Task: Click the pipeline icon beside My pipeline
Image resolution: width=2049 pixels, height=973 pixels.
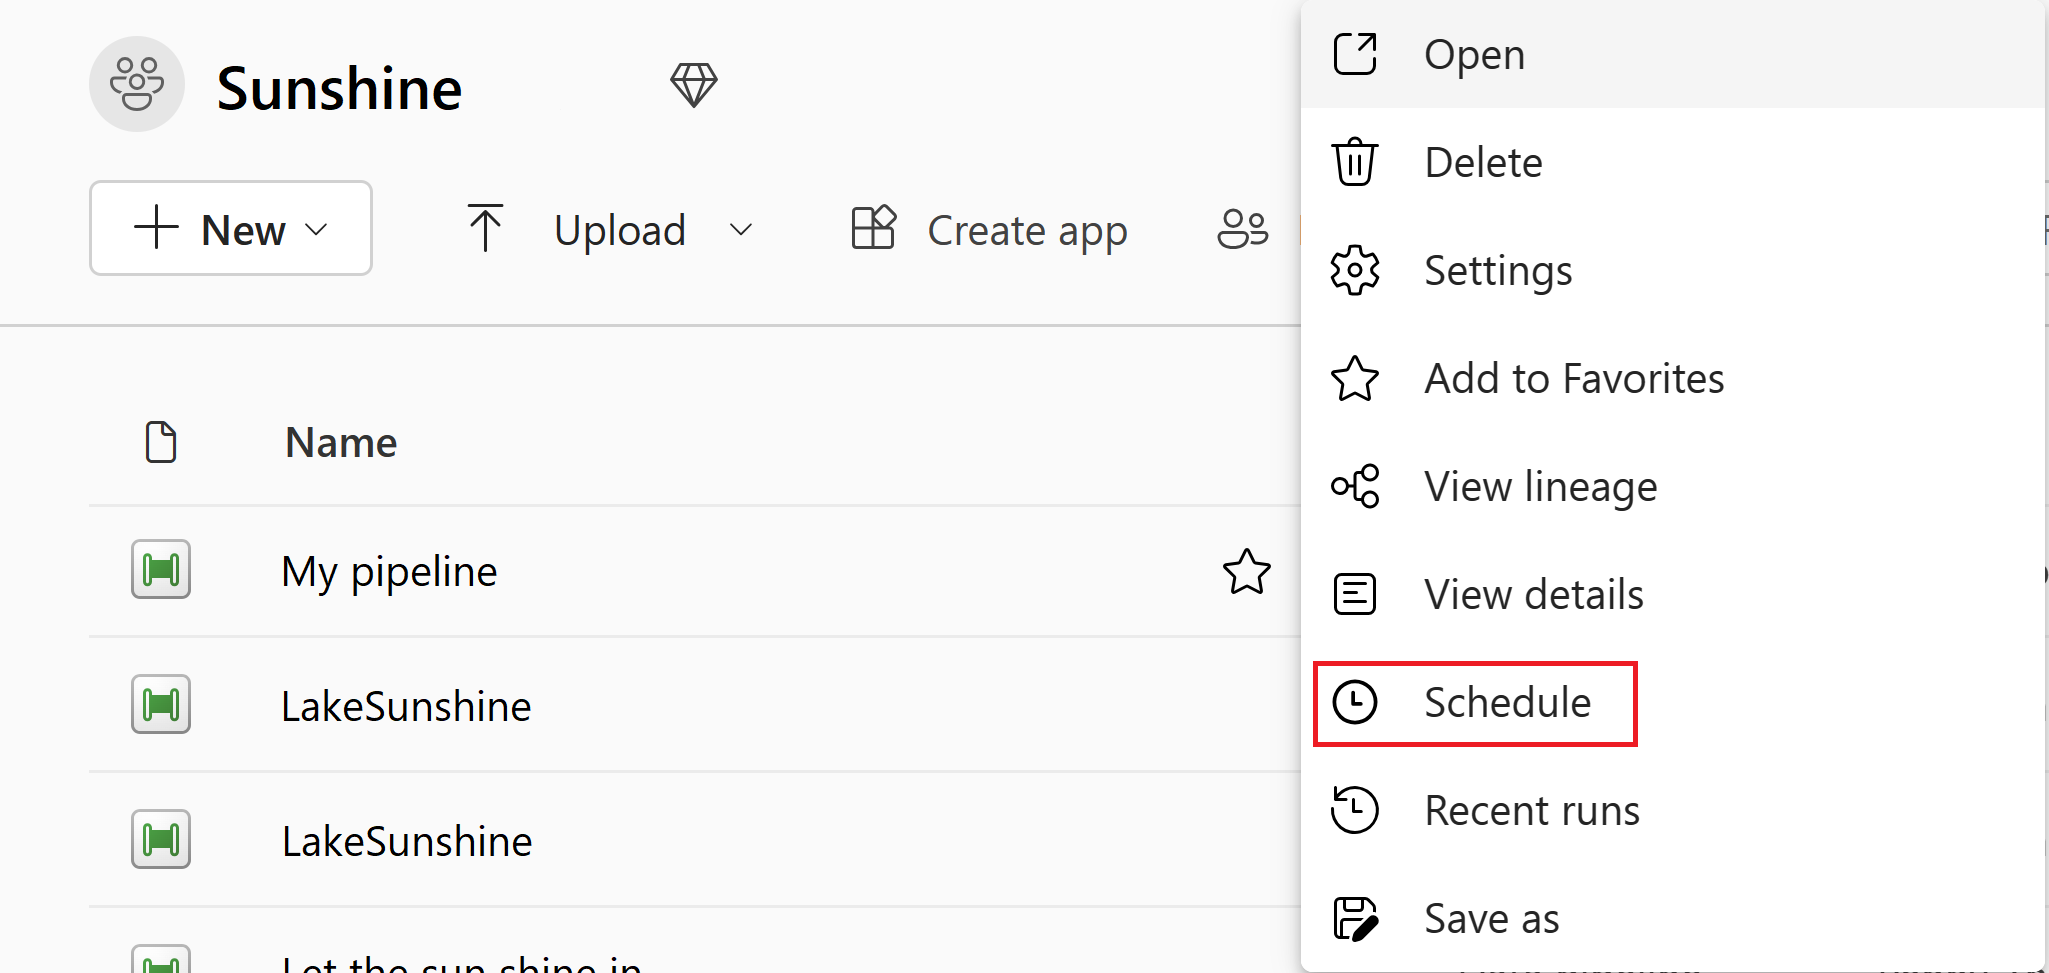Action: click(160, 570)
